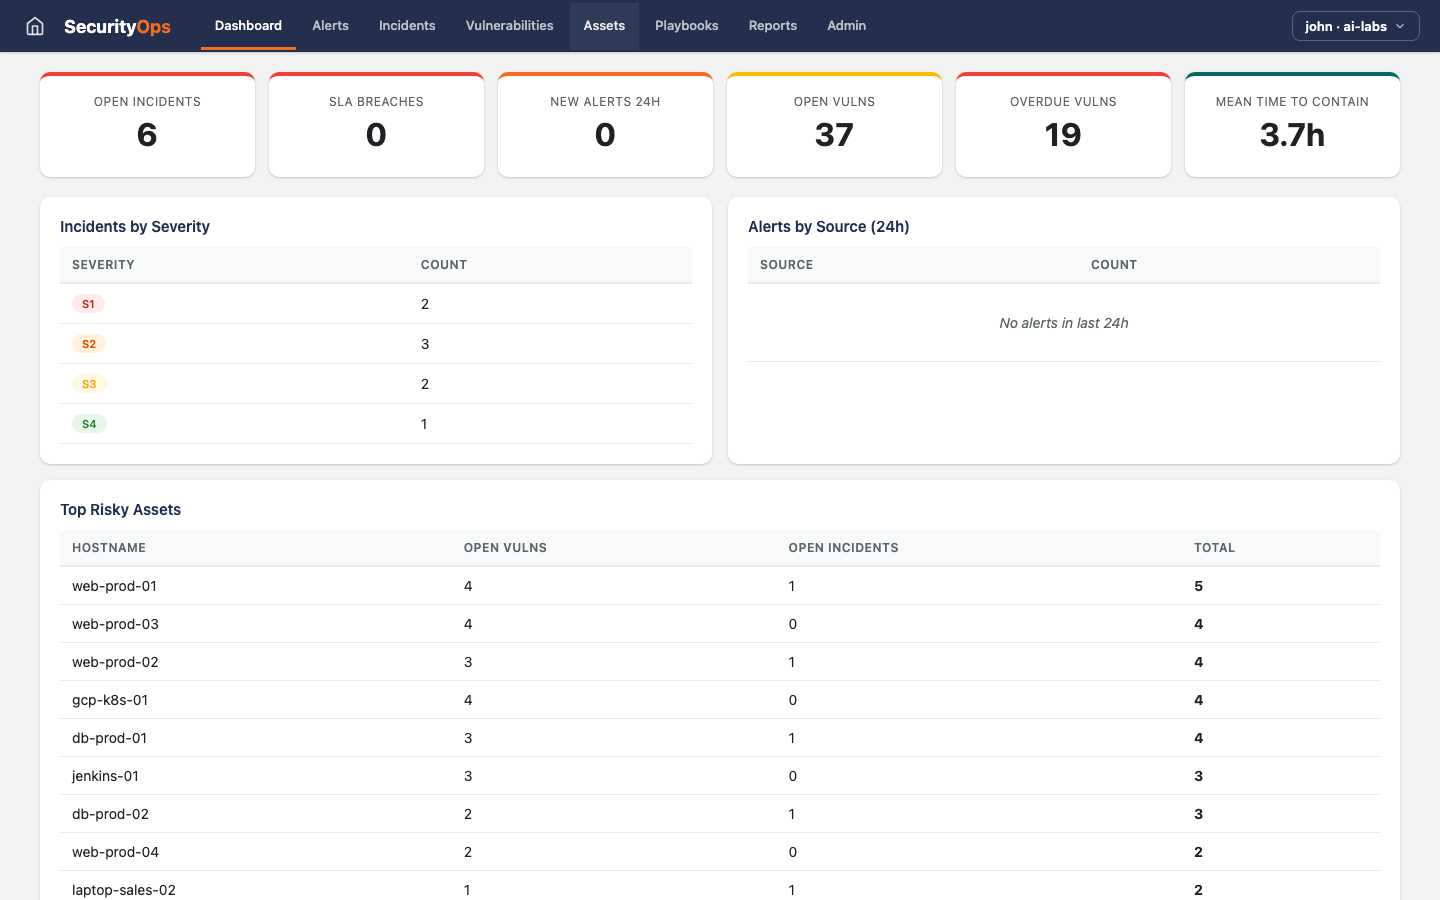Click the yellow accent bar on Open Vulns card
Image resolution: width=1440 pixels, height=900 pixels.
834,73
